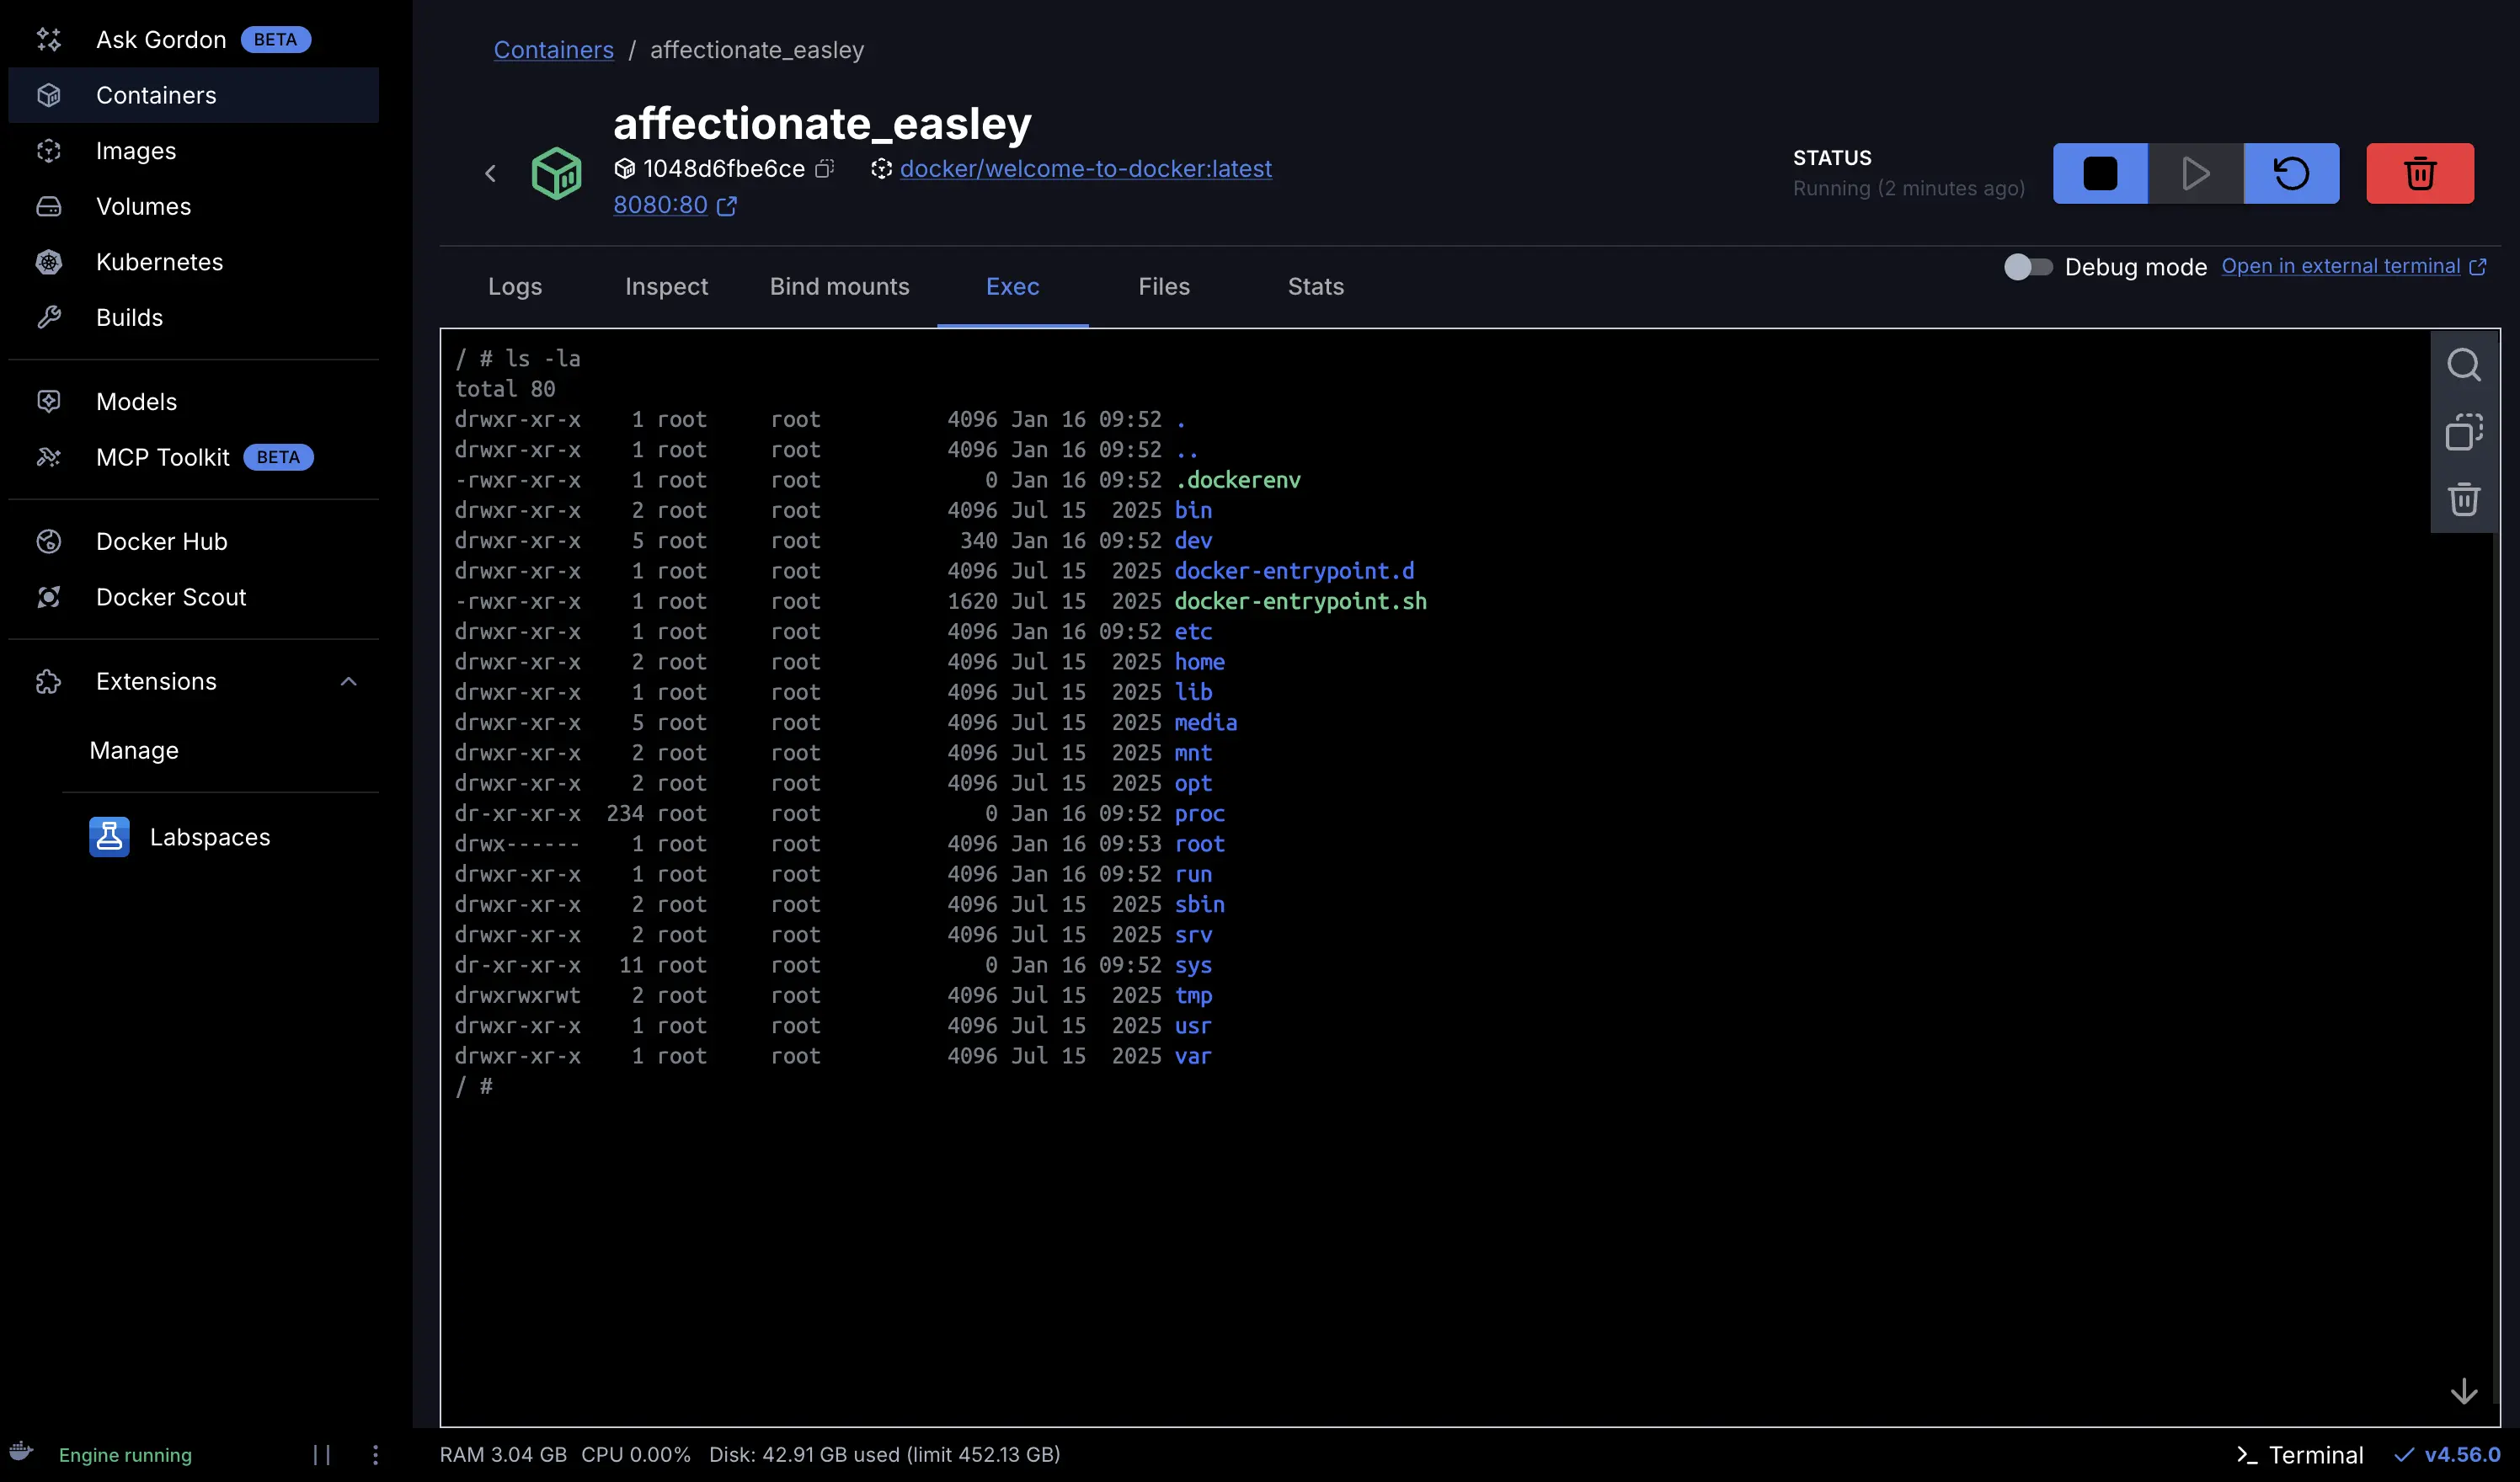Collapse the Extensions section
Image resolution: width=2520 pixels, height=1482 pixels.
348,681
